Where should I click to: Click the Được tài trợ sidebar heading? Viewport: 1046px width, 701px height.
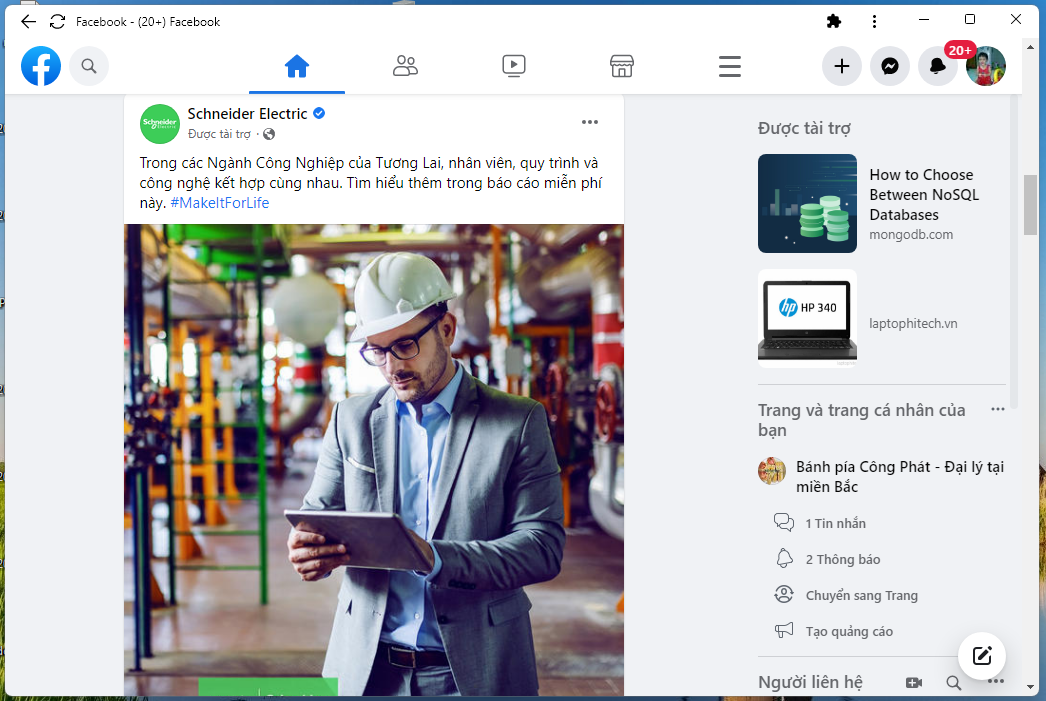[804, 128]
